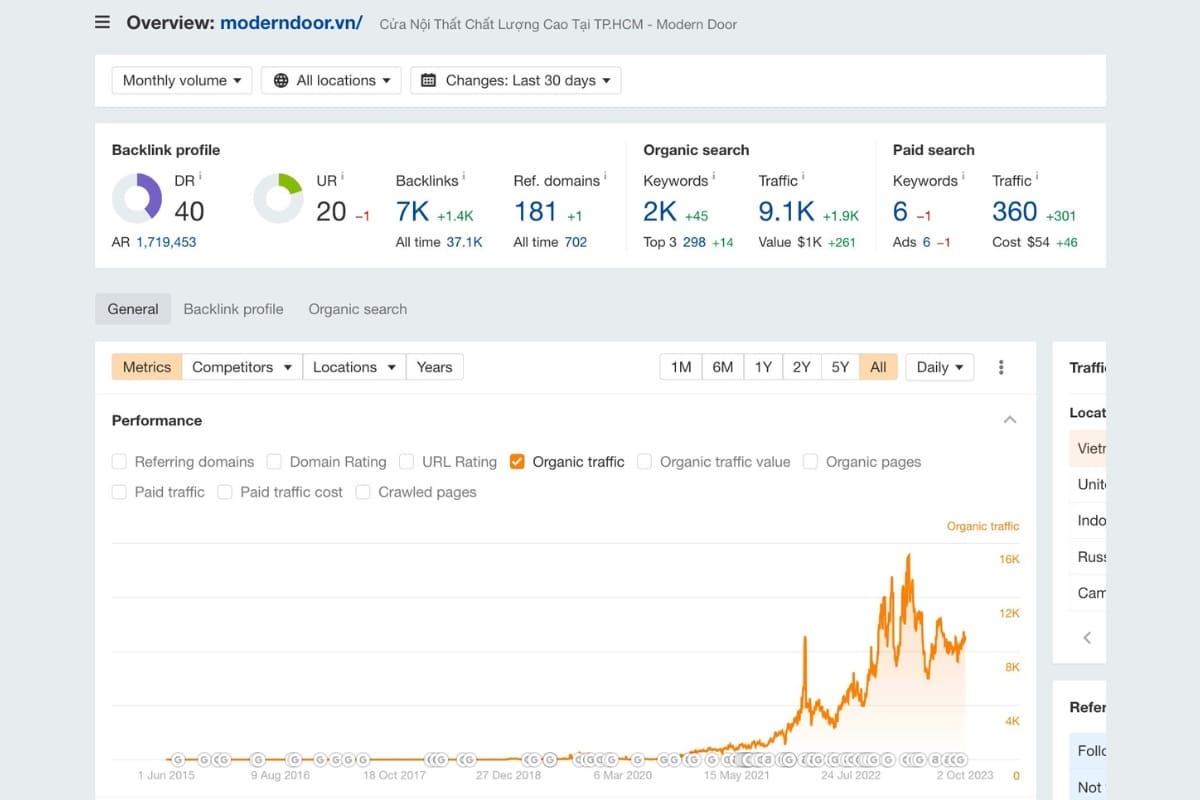Click the DR info icon
1200x800 pixels.
pyautogui.click(x=200, y=176)
